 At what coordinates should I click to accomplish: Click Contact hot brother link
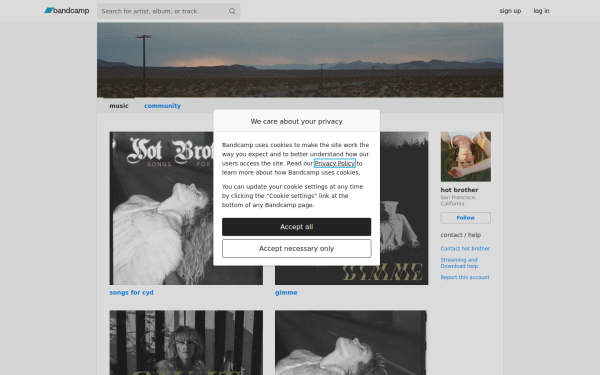(465, 249)
